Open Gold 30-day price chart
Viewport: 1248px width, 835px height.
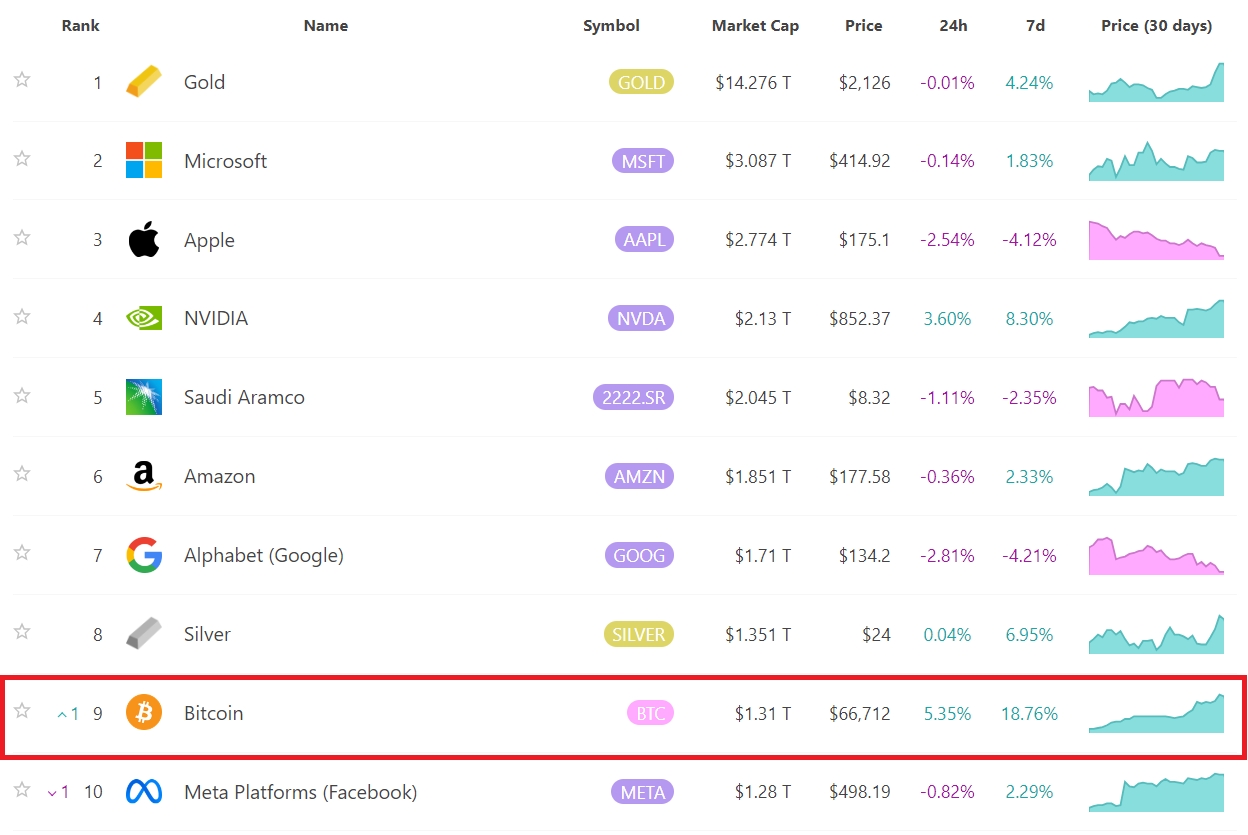point(1156,82)
